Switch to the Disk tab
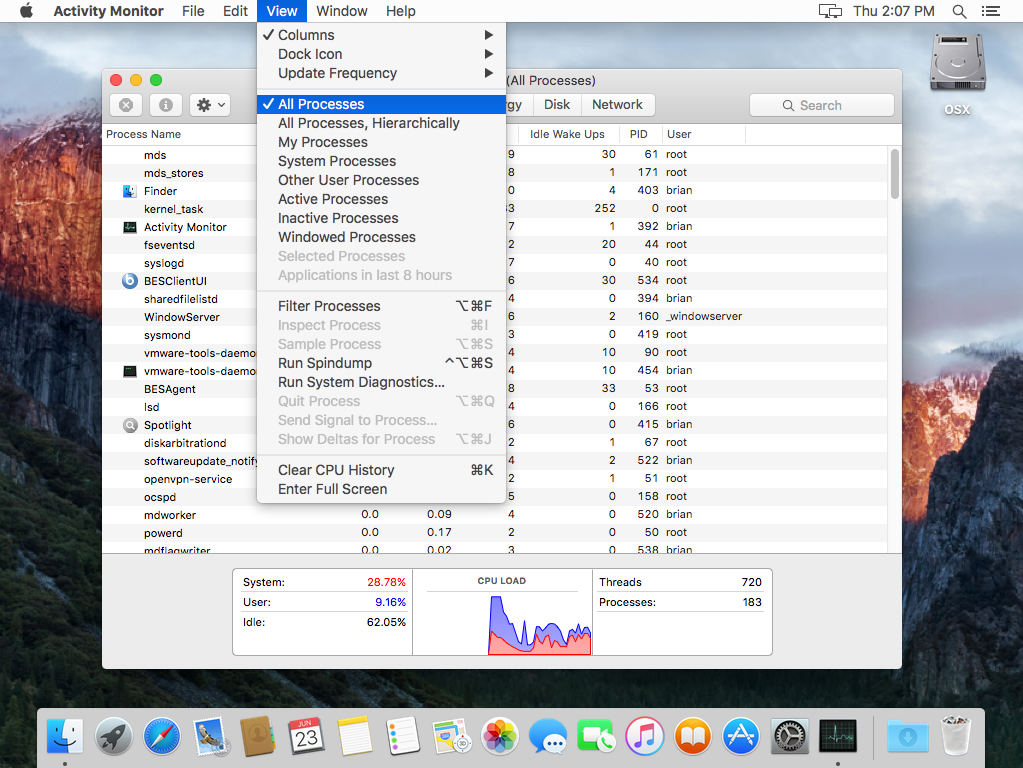 (557, 105)
